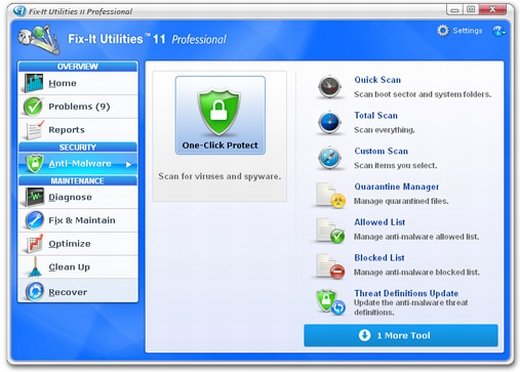Click the Blocked List red stop icon
520x372 pixels.
click(331, 266)
